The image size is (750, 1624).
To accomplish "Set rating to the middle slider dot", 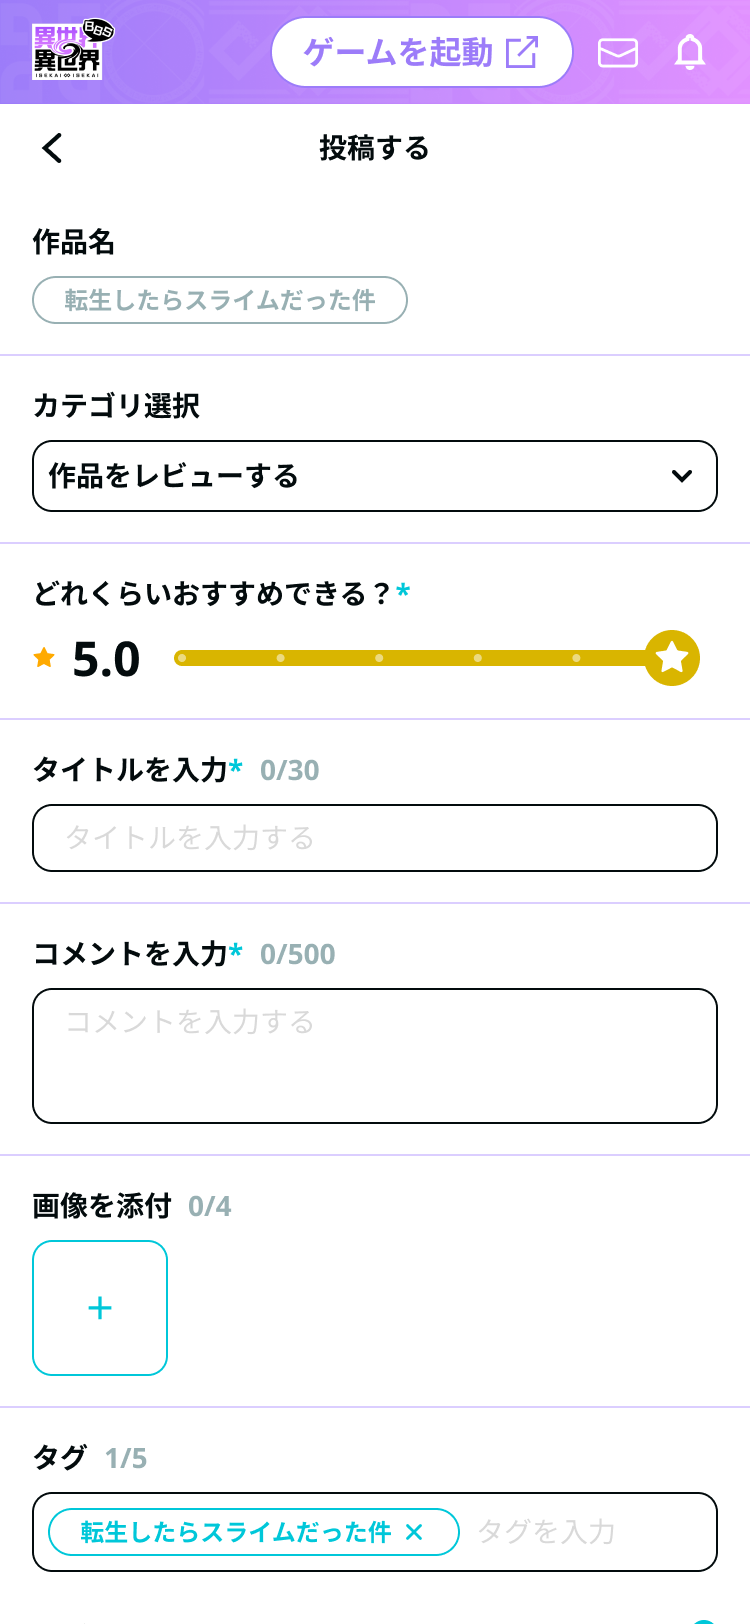I will coord(379,658).
